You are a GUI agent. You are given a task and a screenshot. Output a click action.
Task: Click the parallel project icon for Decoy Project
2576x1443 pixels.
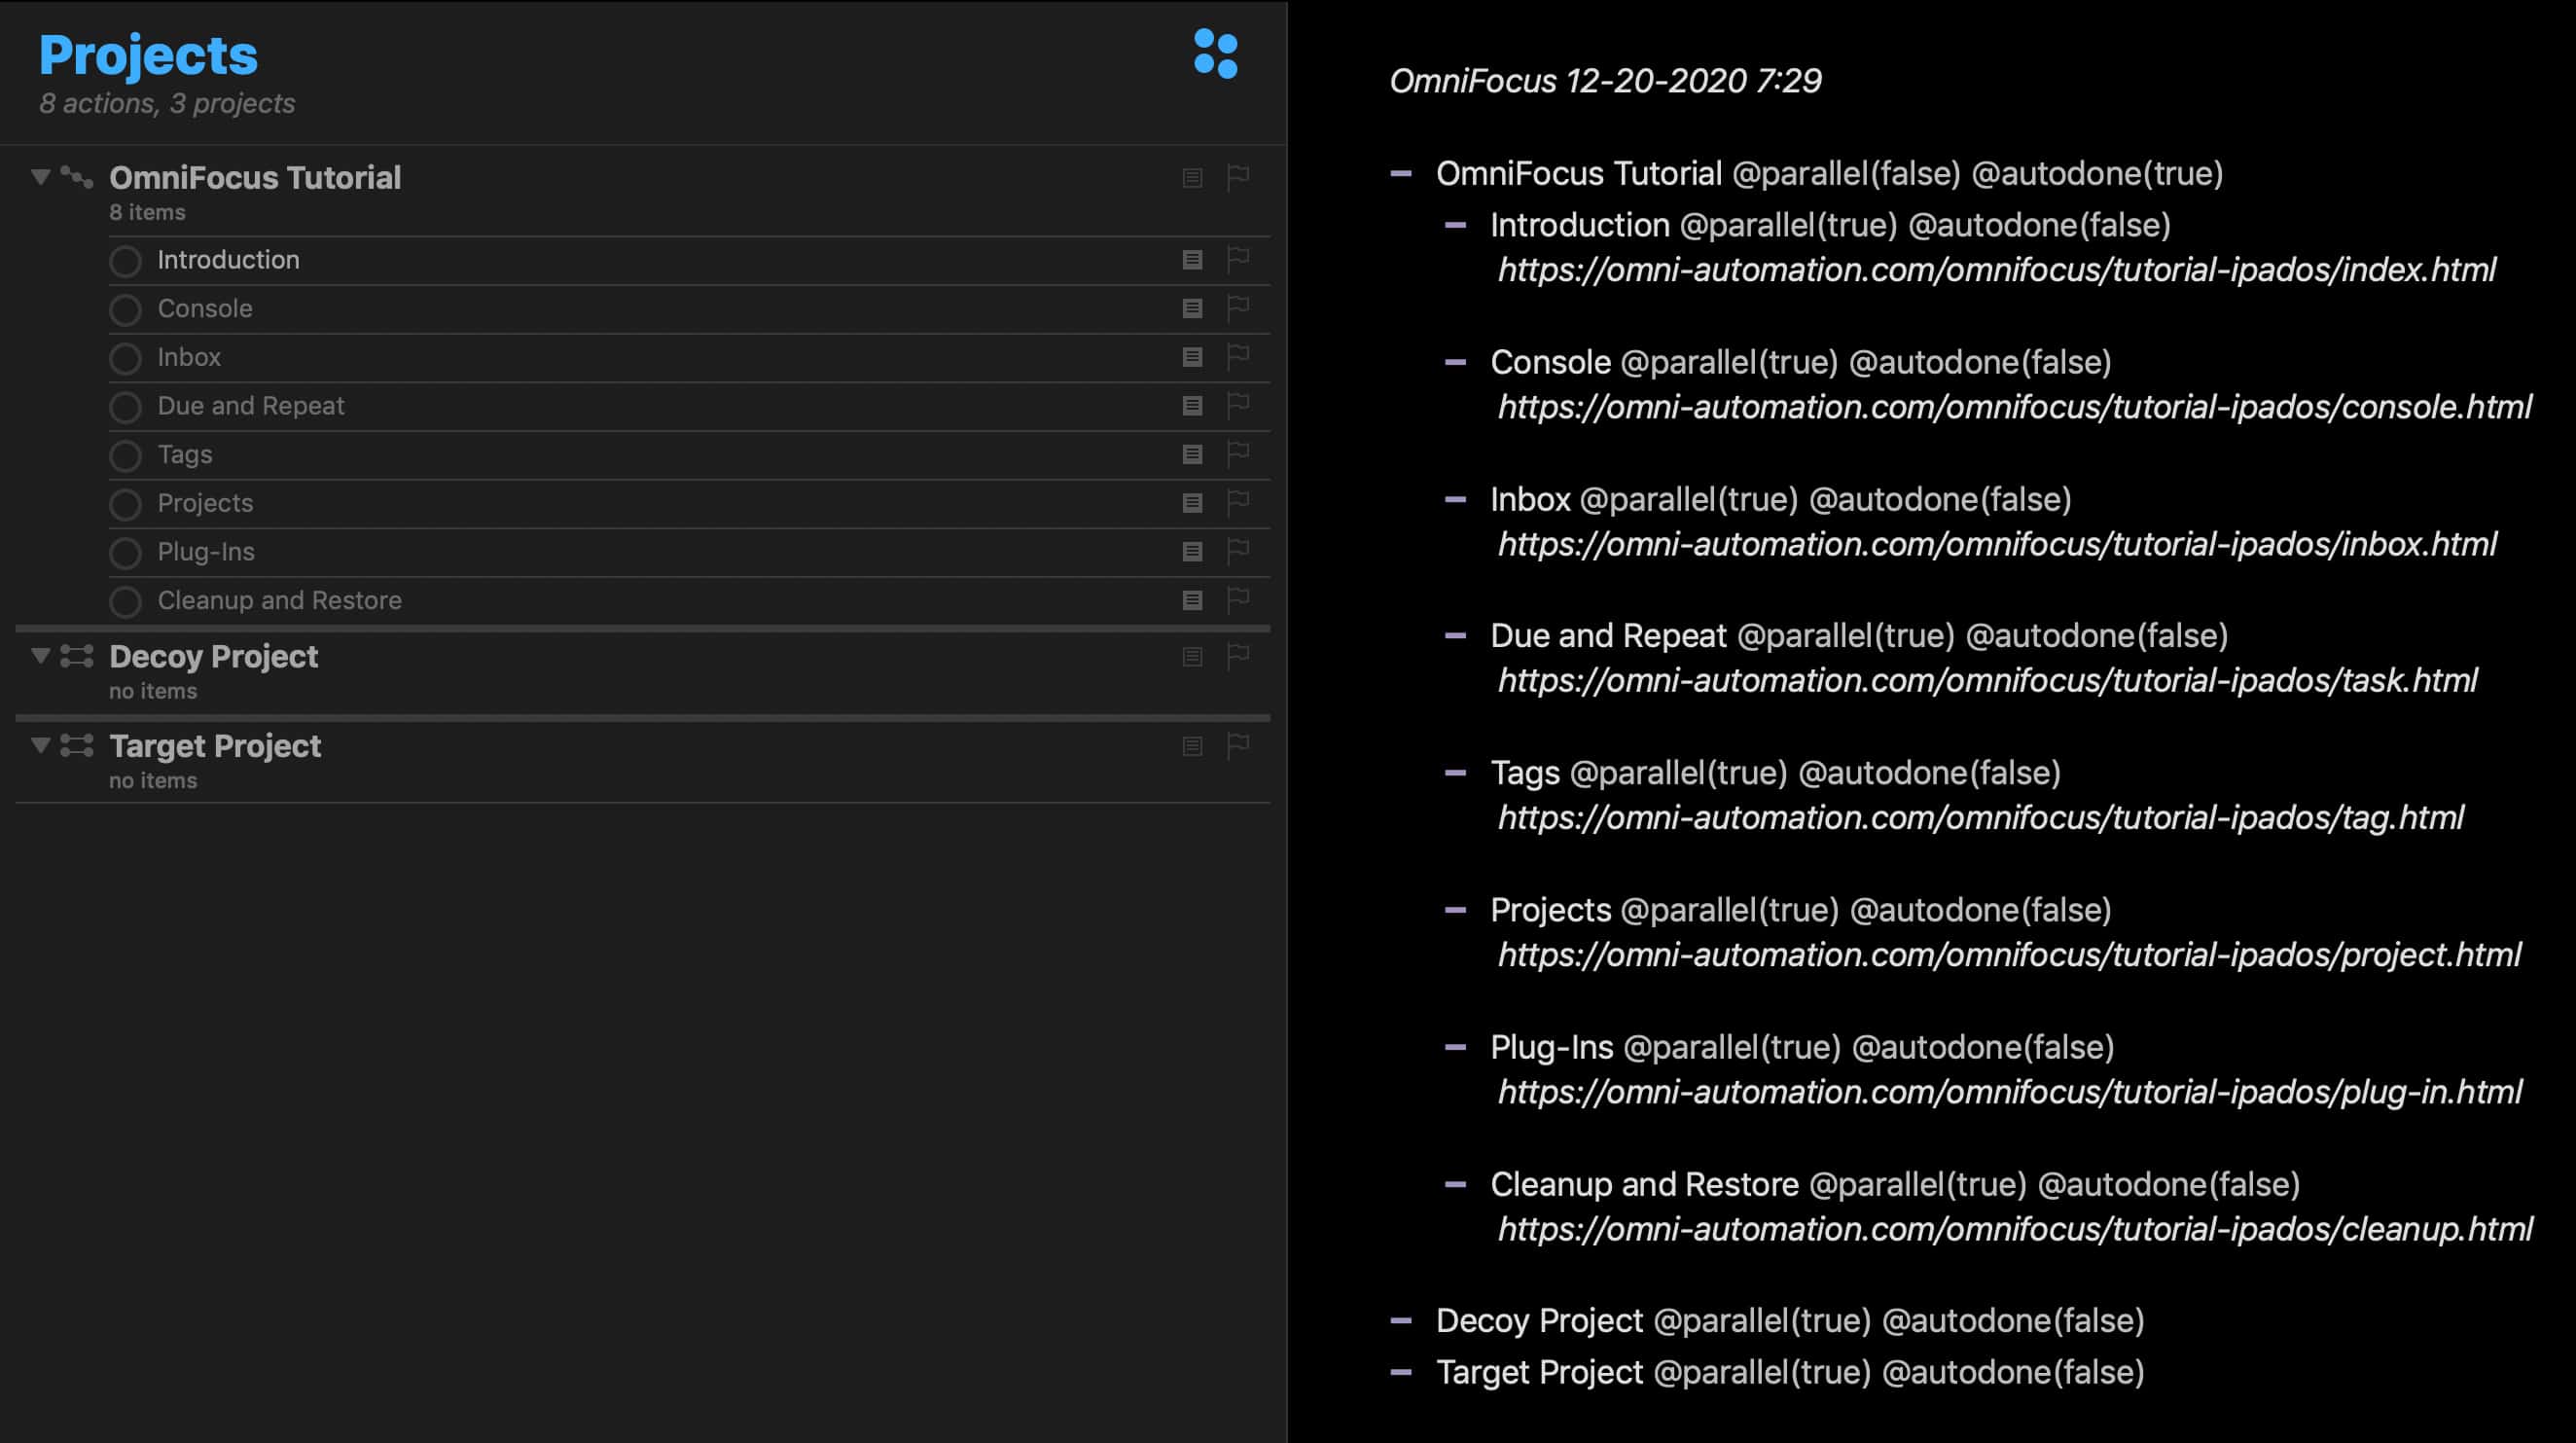pyautogui.click(x=77, y=656)
